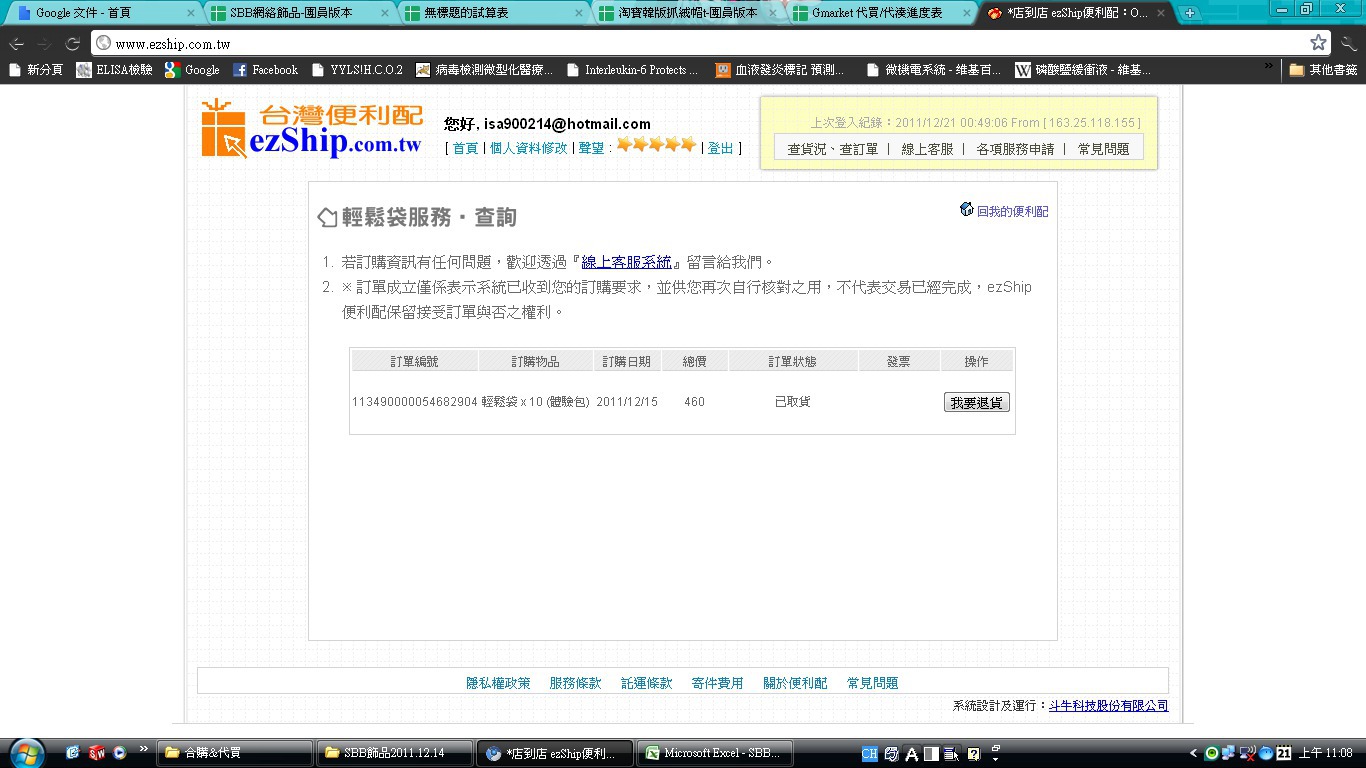Open the 新分頁 bookmark

click(x=36, y=70)
